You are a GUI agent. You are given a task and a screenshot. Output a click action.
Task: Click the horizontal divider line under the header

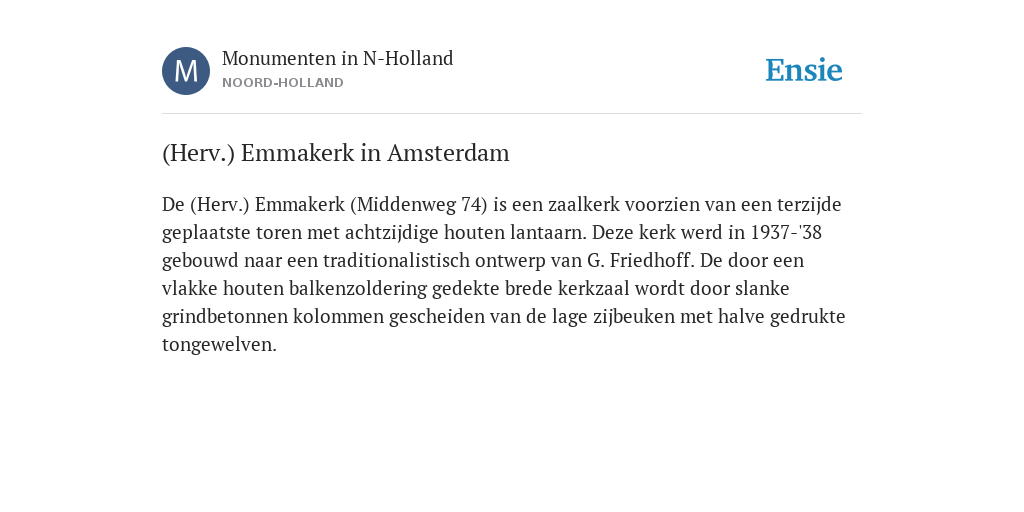(512, 114)
